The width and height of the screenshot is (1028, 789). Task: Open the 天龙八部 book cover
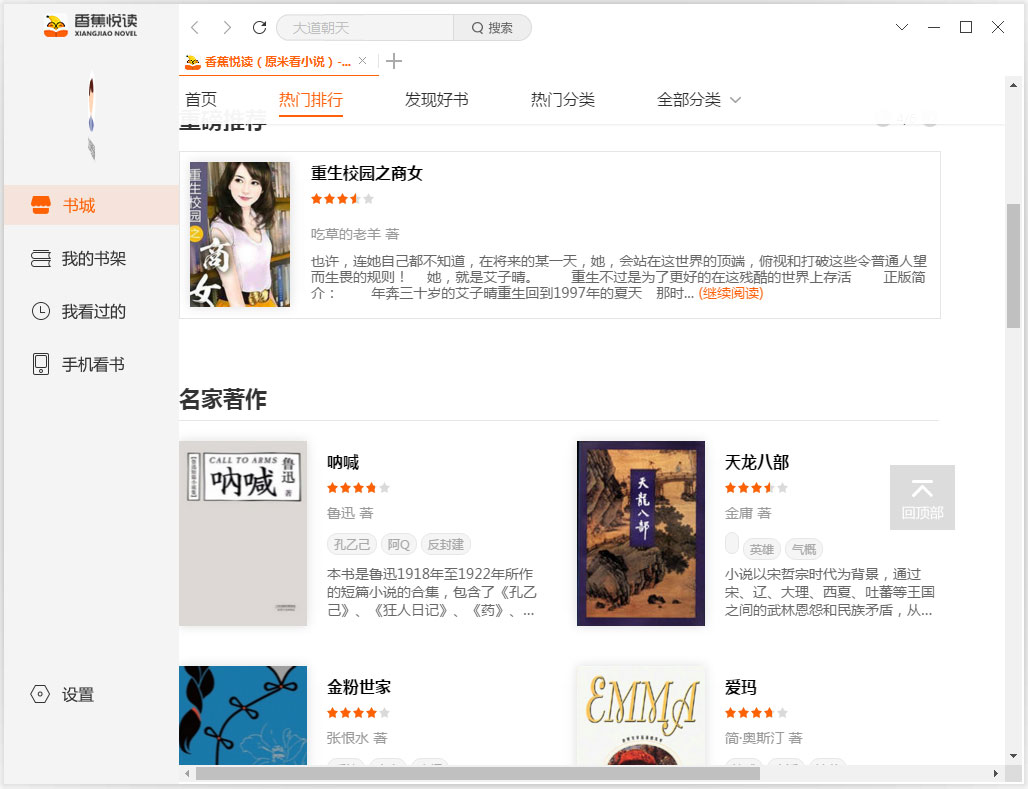(641, 533)
